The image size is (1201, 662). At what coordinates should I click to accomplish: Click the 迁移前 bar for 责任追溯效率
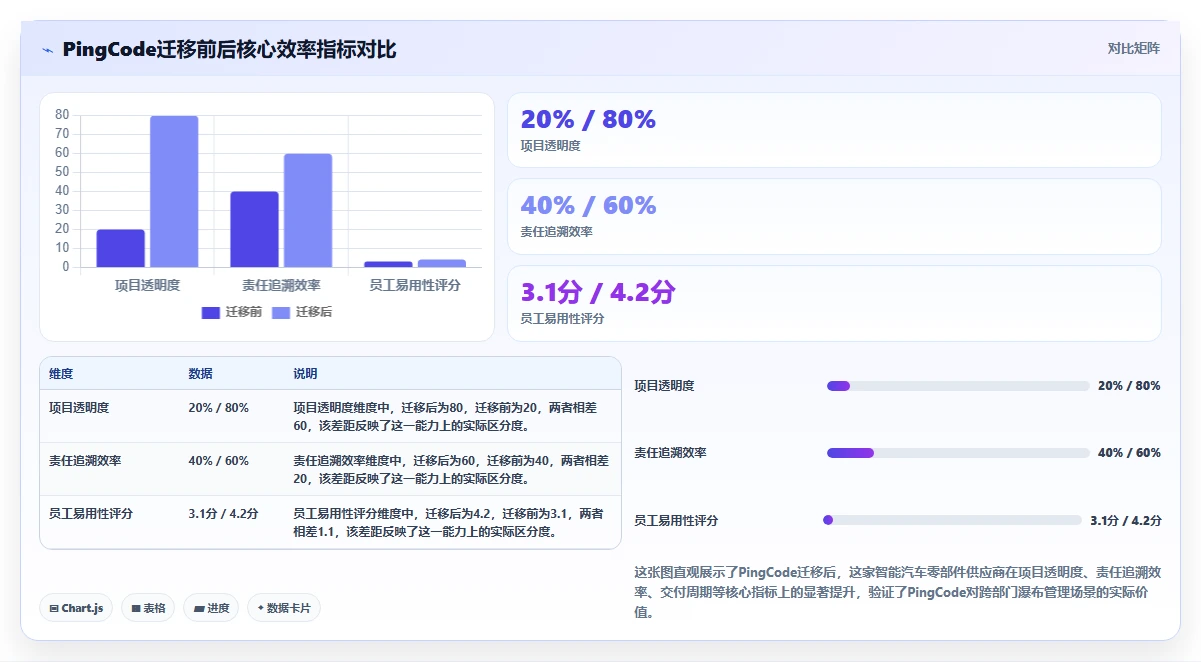[x=255, y=229]
